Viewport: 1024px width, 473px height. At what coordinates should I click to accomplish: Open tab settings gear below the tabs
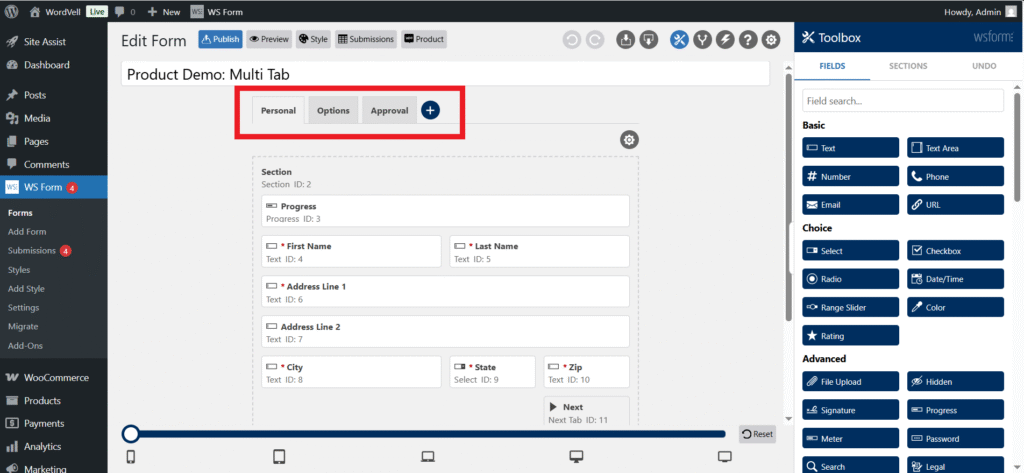point(629,140)
